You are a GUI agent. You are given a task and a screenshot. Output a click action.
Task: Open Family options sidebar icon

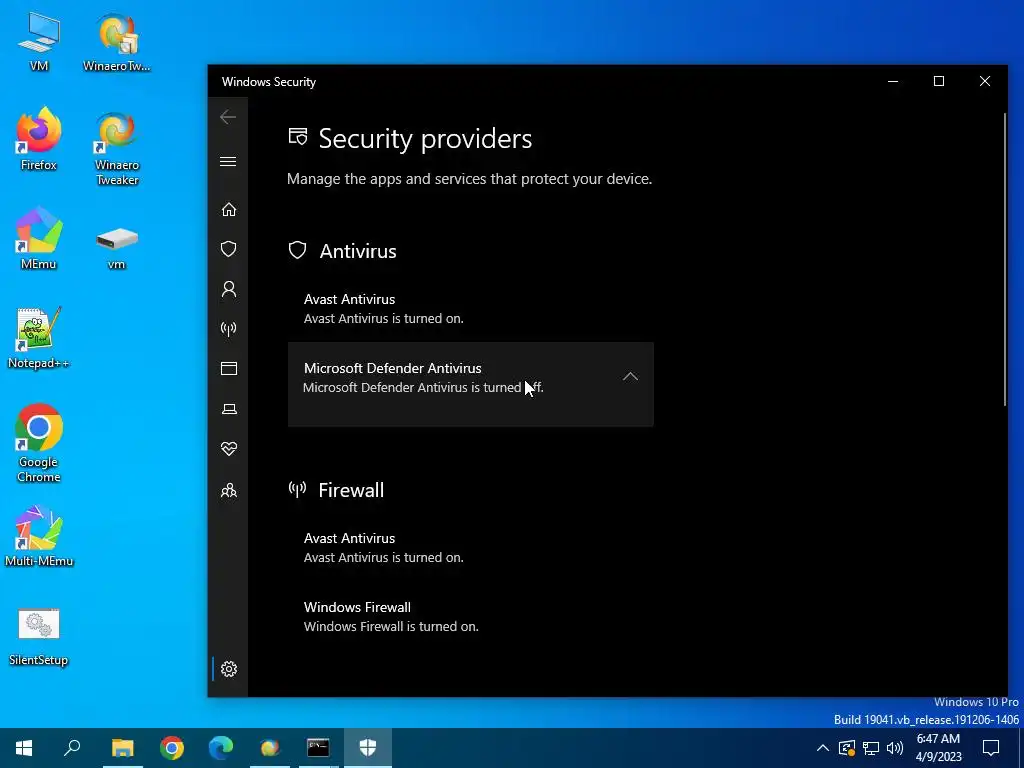[x=229, y=490]
